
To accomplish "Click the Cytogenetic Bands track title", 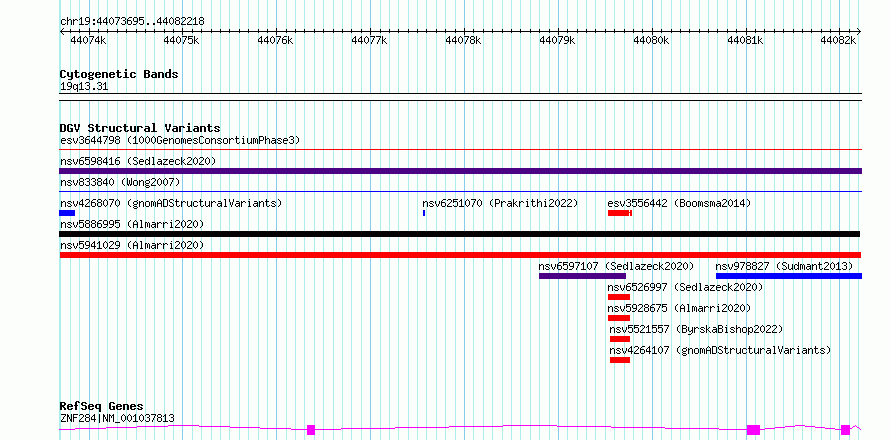I will point(119,74).
